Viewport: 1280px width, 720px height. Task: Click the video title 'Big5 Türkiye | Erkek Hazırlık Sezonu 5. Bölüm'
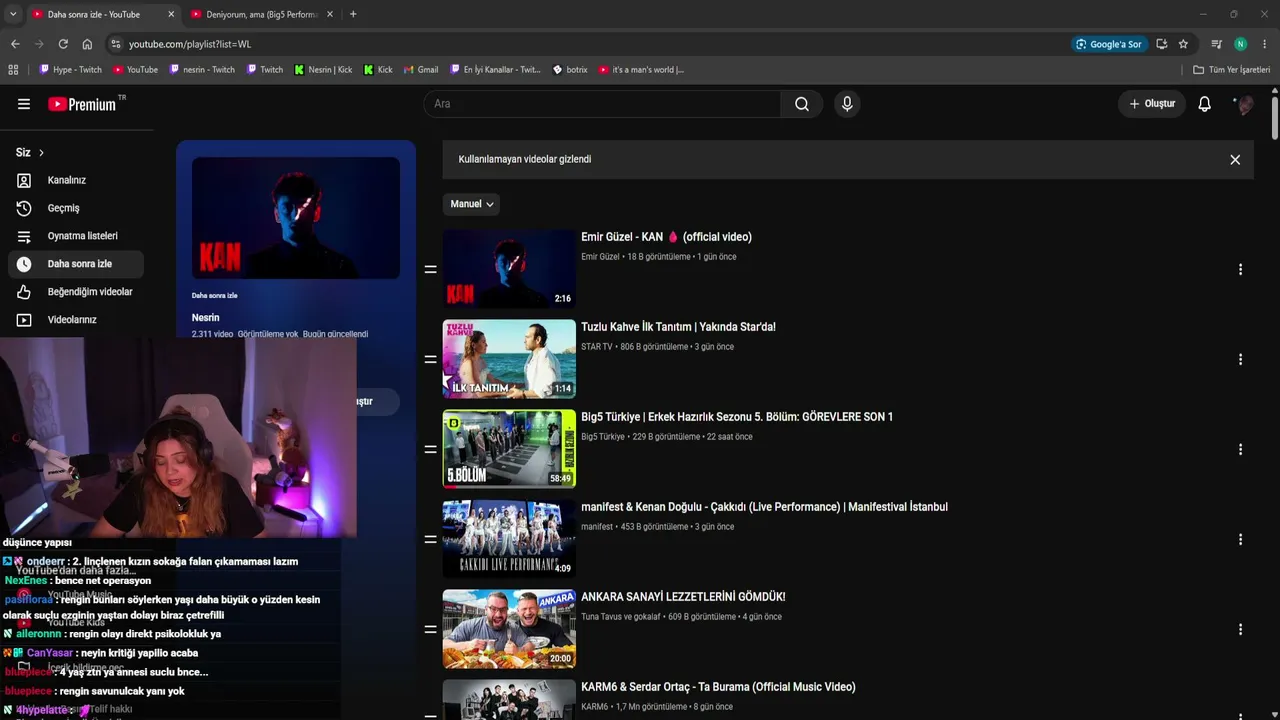click(x=737, y=417)
